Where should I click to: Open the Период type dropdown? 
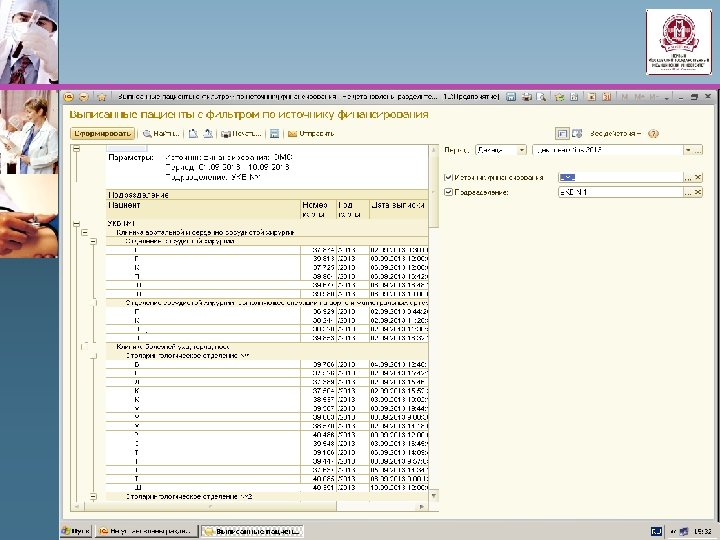pyautogui.click(x=522, y=150)
